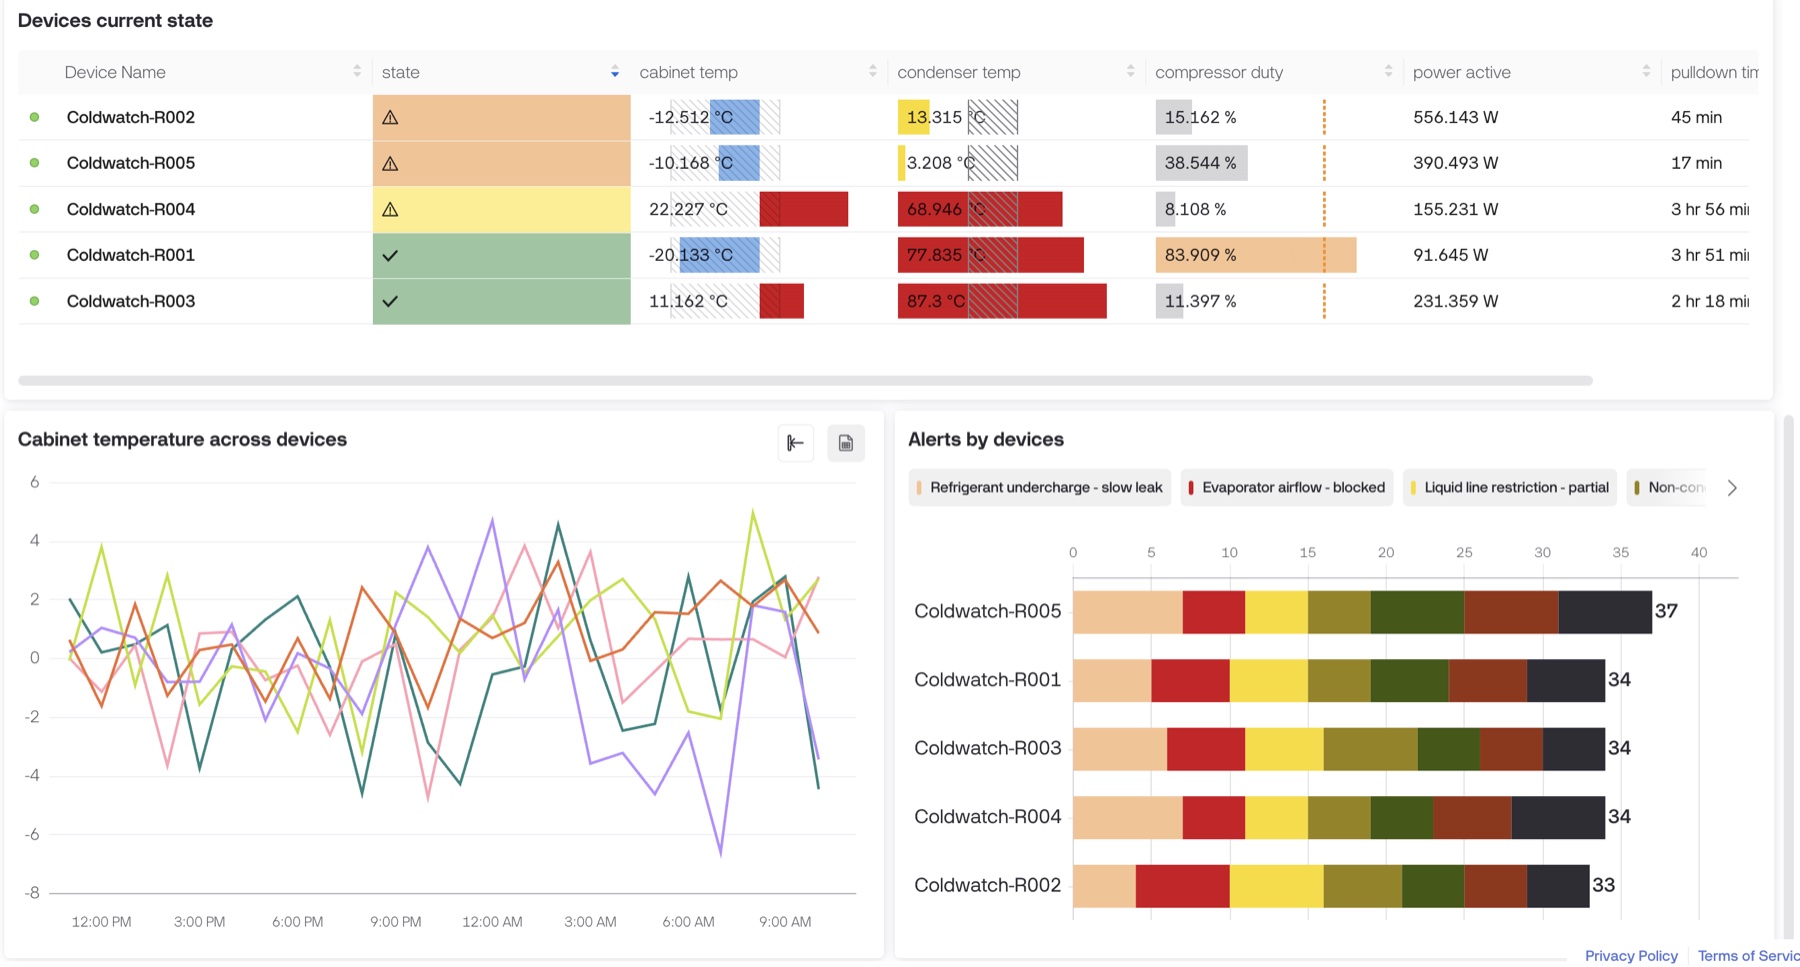Open device Coldwatch-R003 in table
The height and width of the screenshot is (967, 1800).
tap(131, 301)
